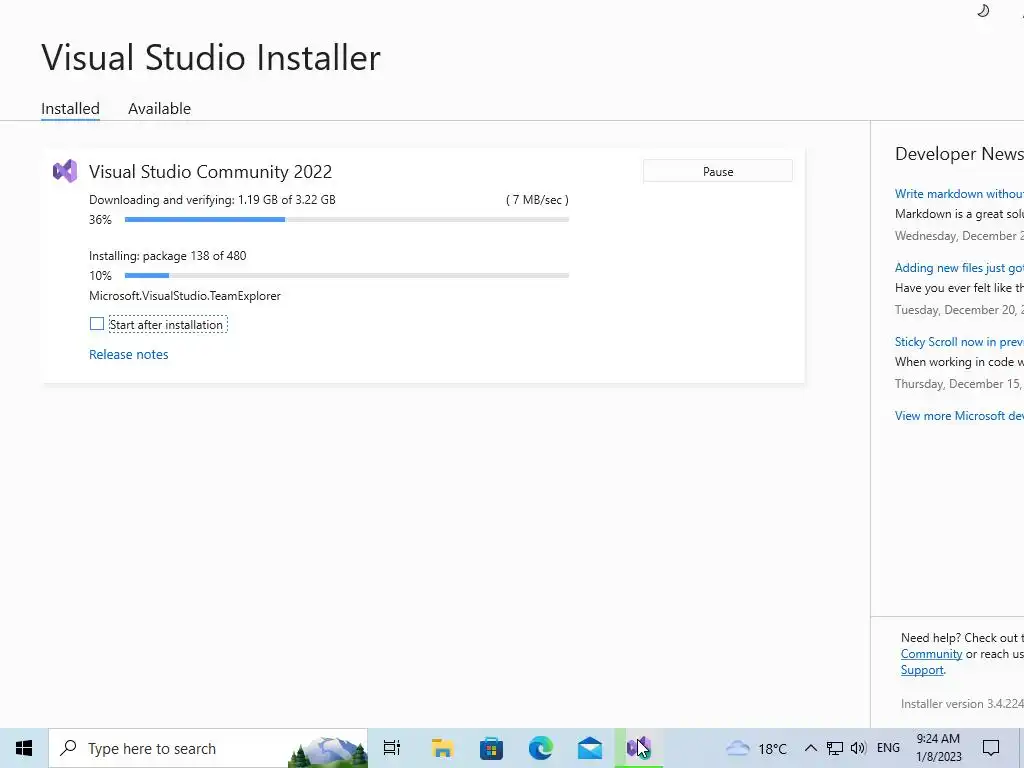
Task: Switch to the Installed tab
Action: [x=71, y=108]
